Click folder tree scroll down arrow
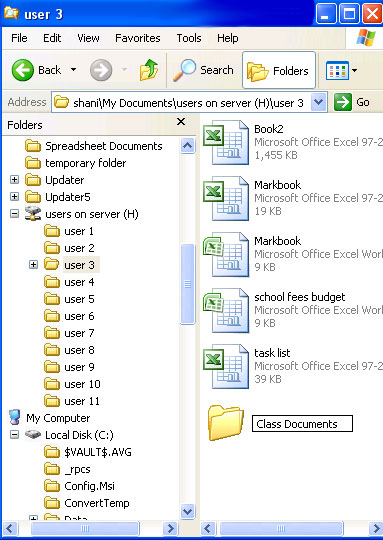The width and height of the screenshot is (383, 540). click(187, 511)
